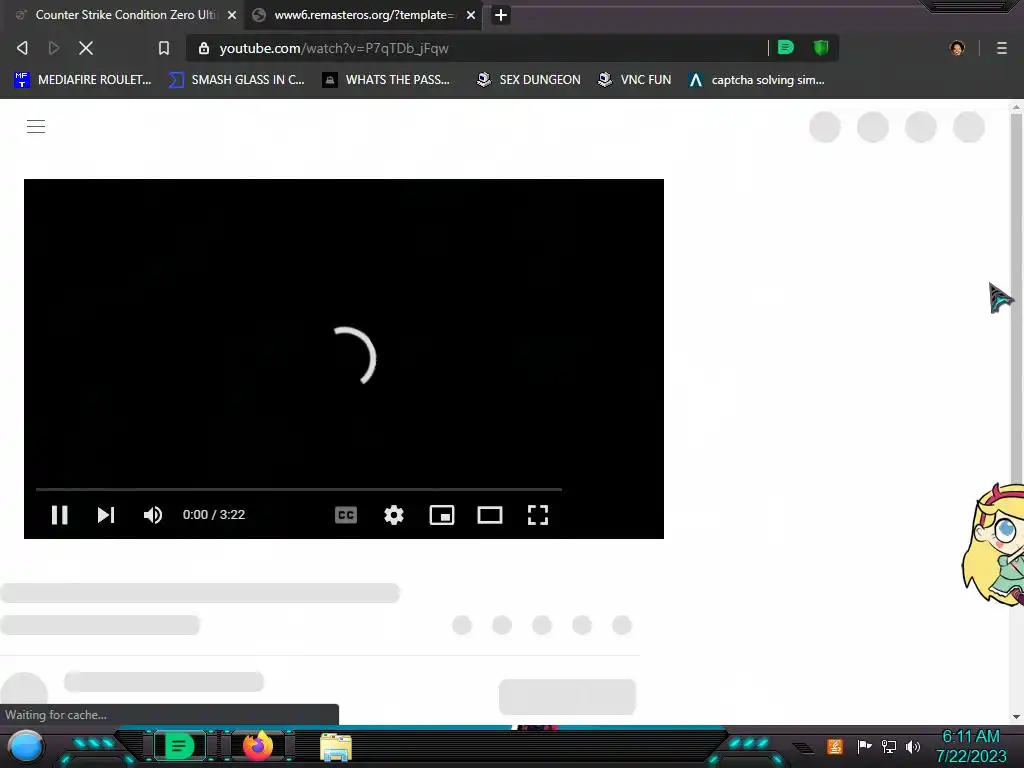This screenshot has height=768, width=1024.
Task: Pause the YouTube video
Action: (x=59, y=515)
